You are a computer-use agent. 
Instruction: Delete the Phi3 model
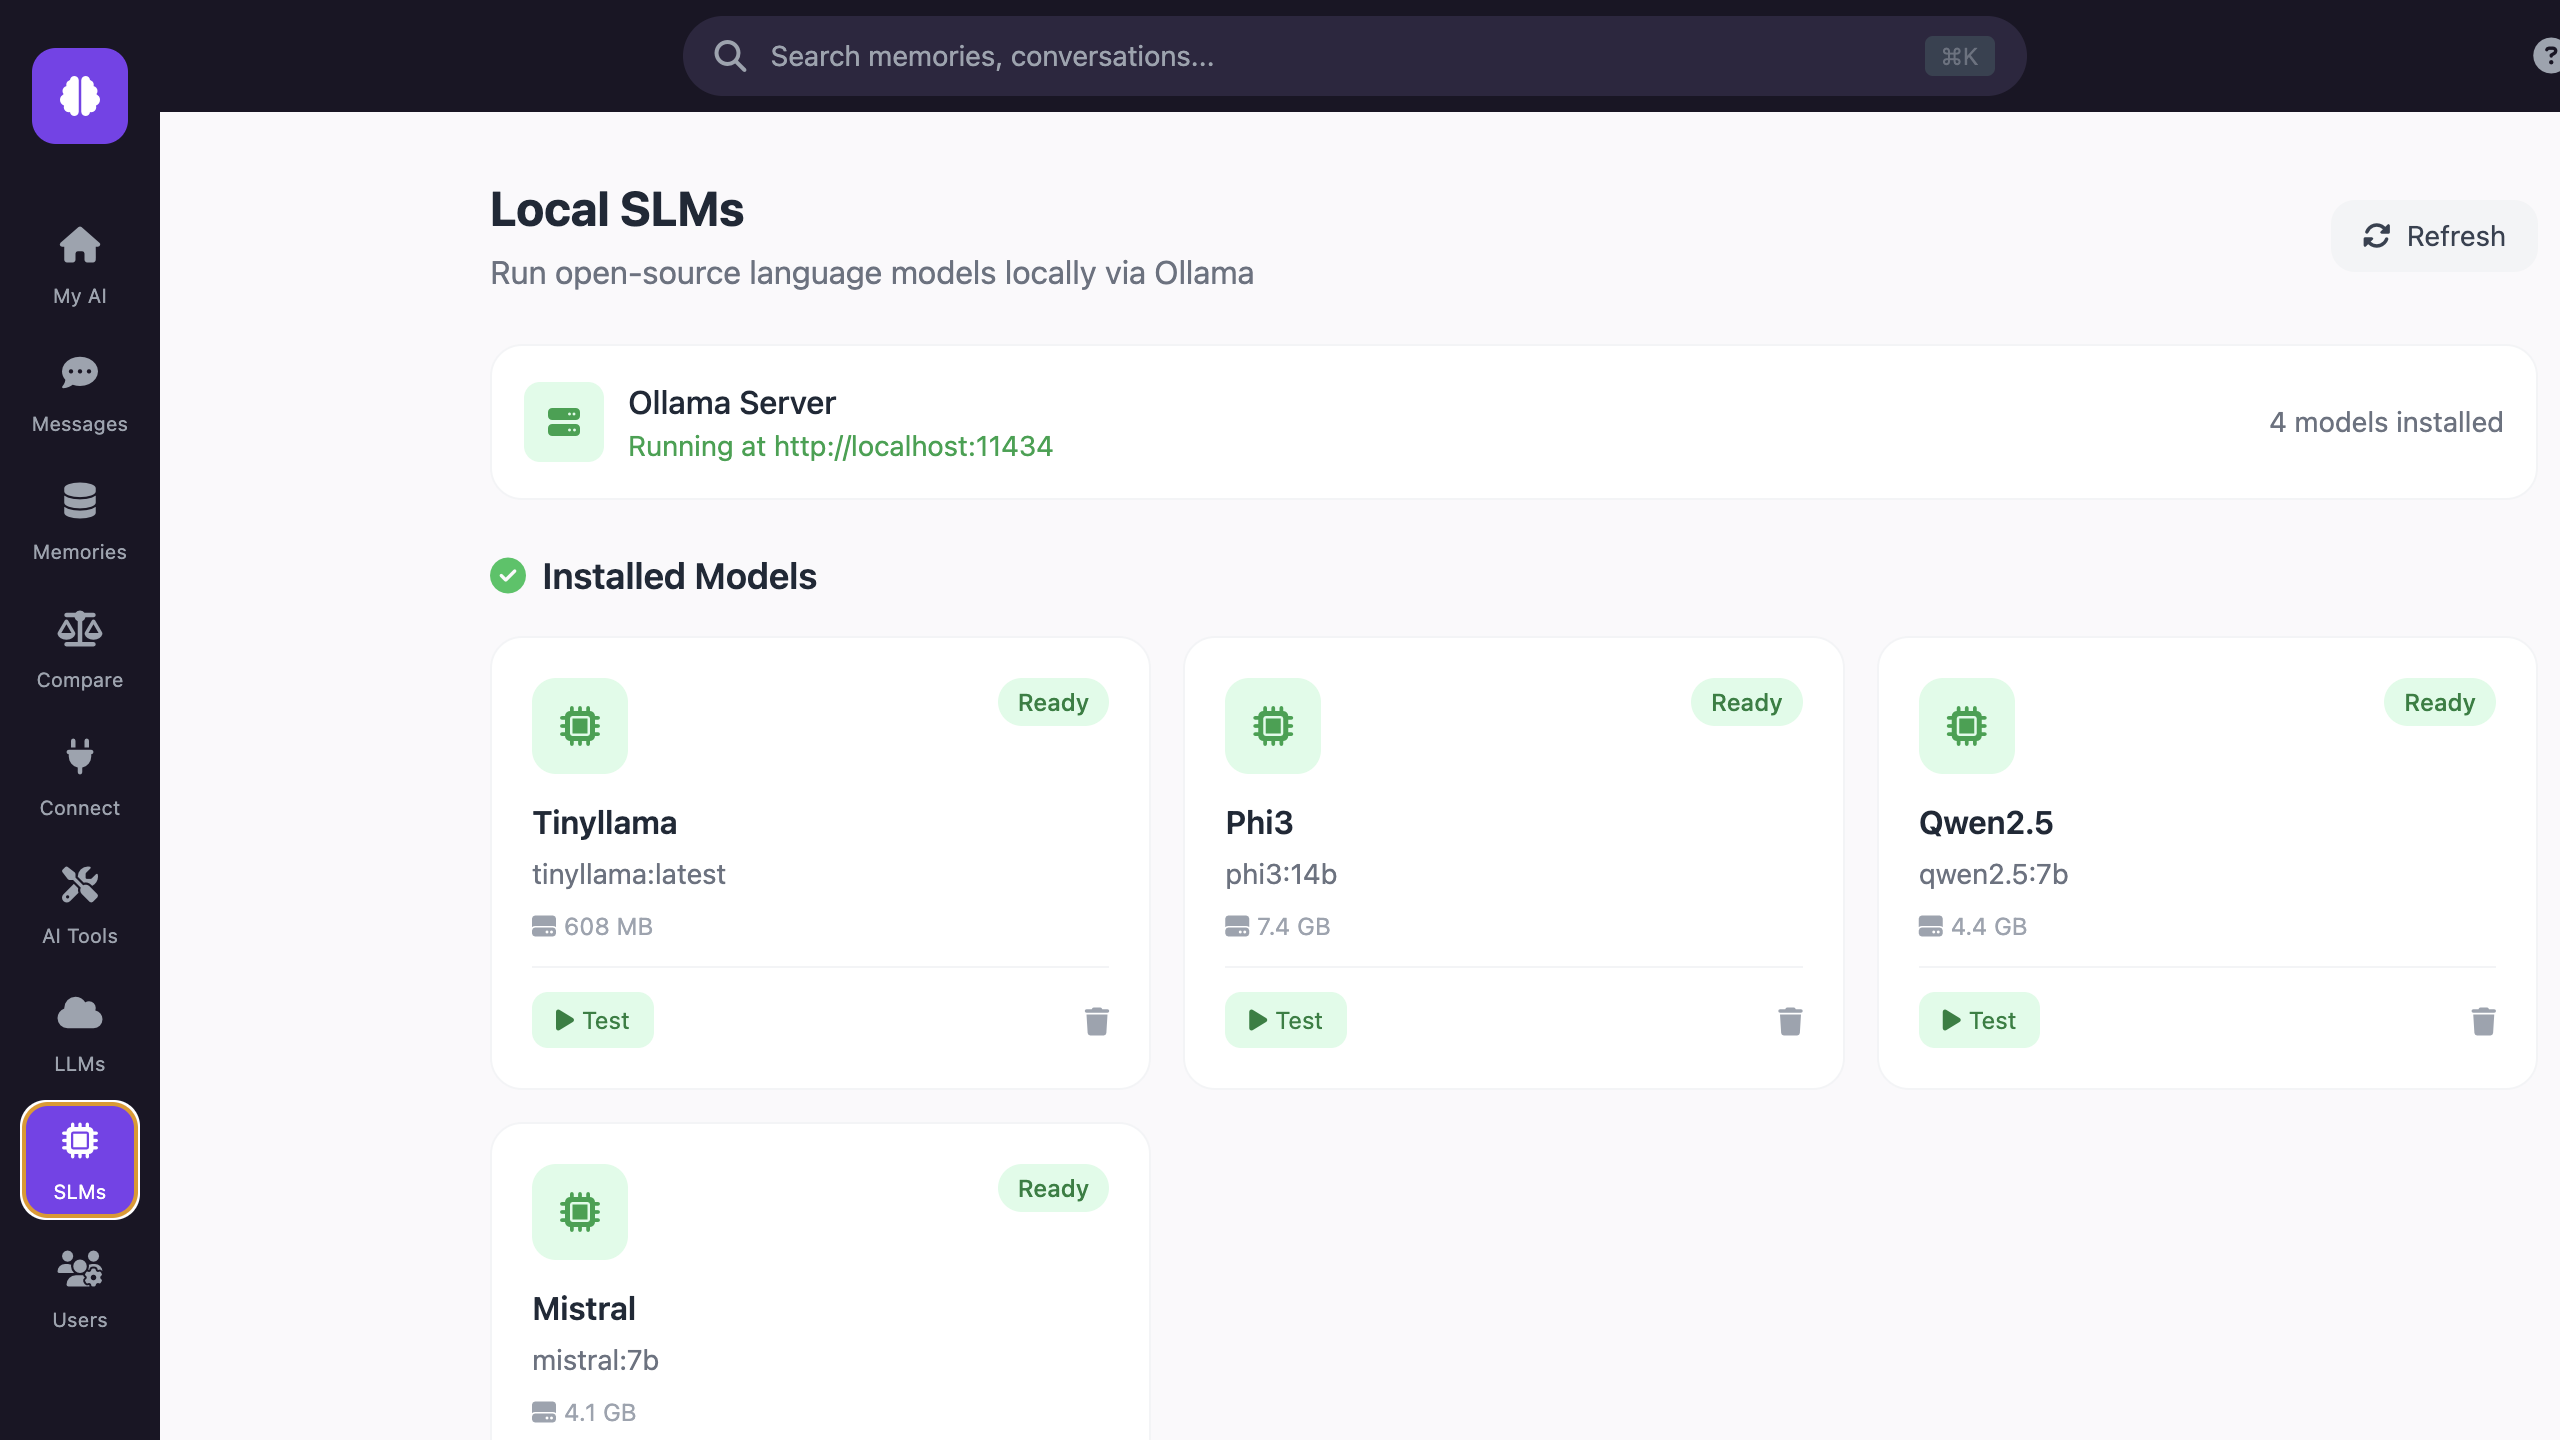point(1790,1021)
